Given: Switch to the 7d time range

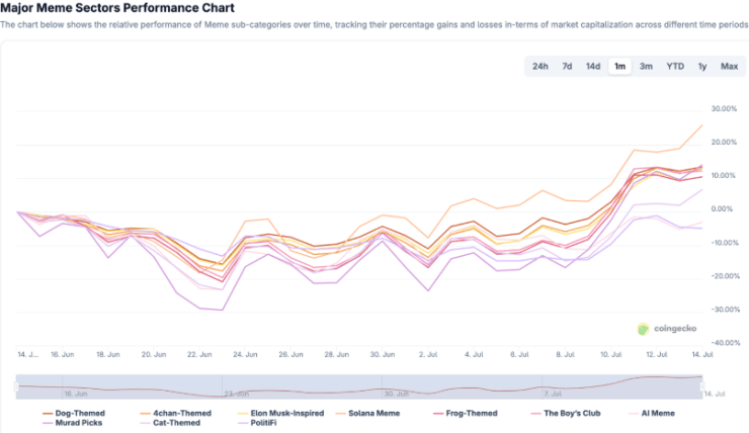Looking at the screenshot, I should point(567,67).
